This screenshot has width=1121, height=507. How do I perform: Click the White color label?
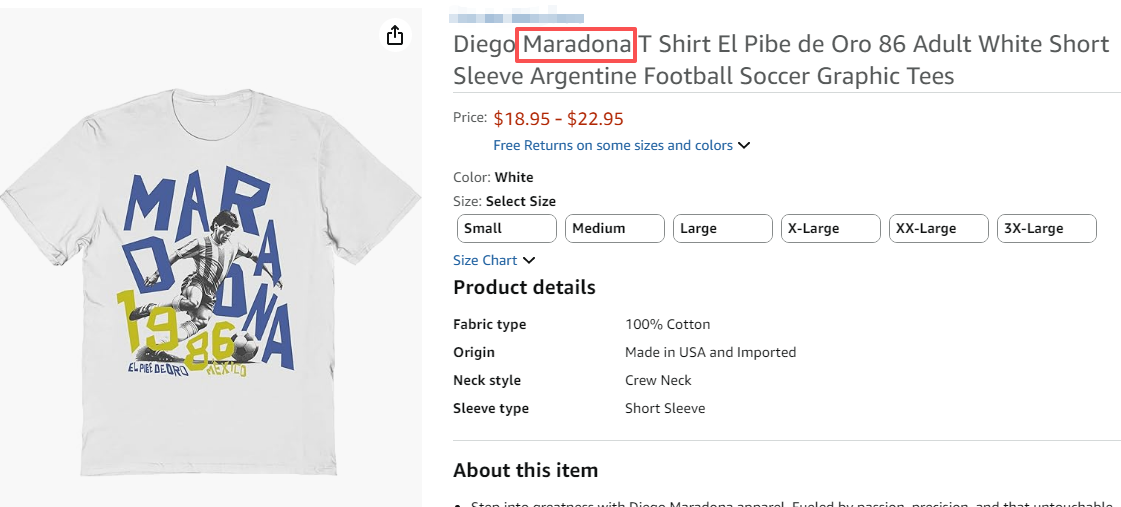tap(514, 178)
